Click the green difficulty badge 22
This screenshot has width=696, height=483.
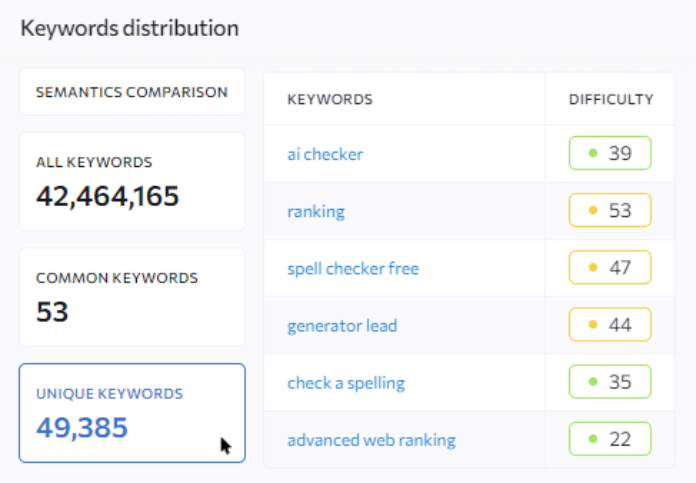click(x=610, y=439)
